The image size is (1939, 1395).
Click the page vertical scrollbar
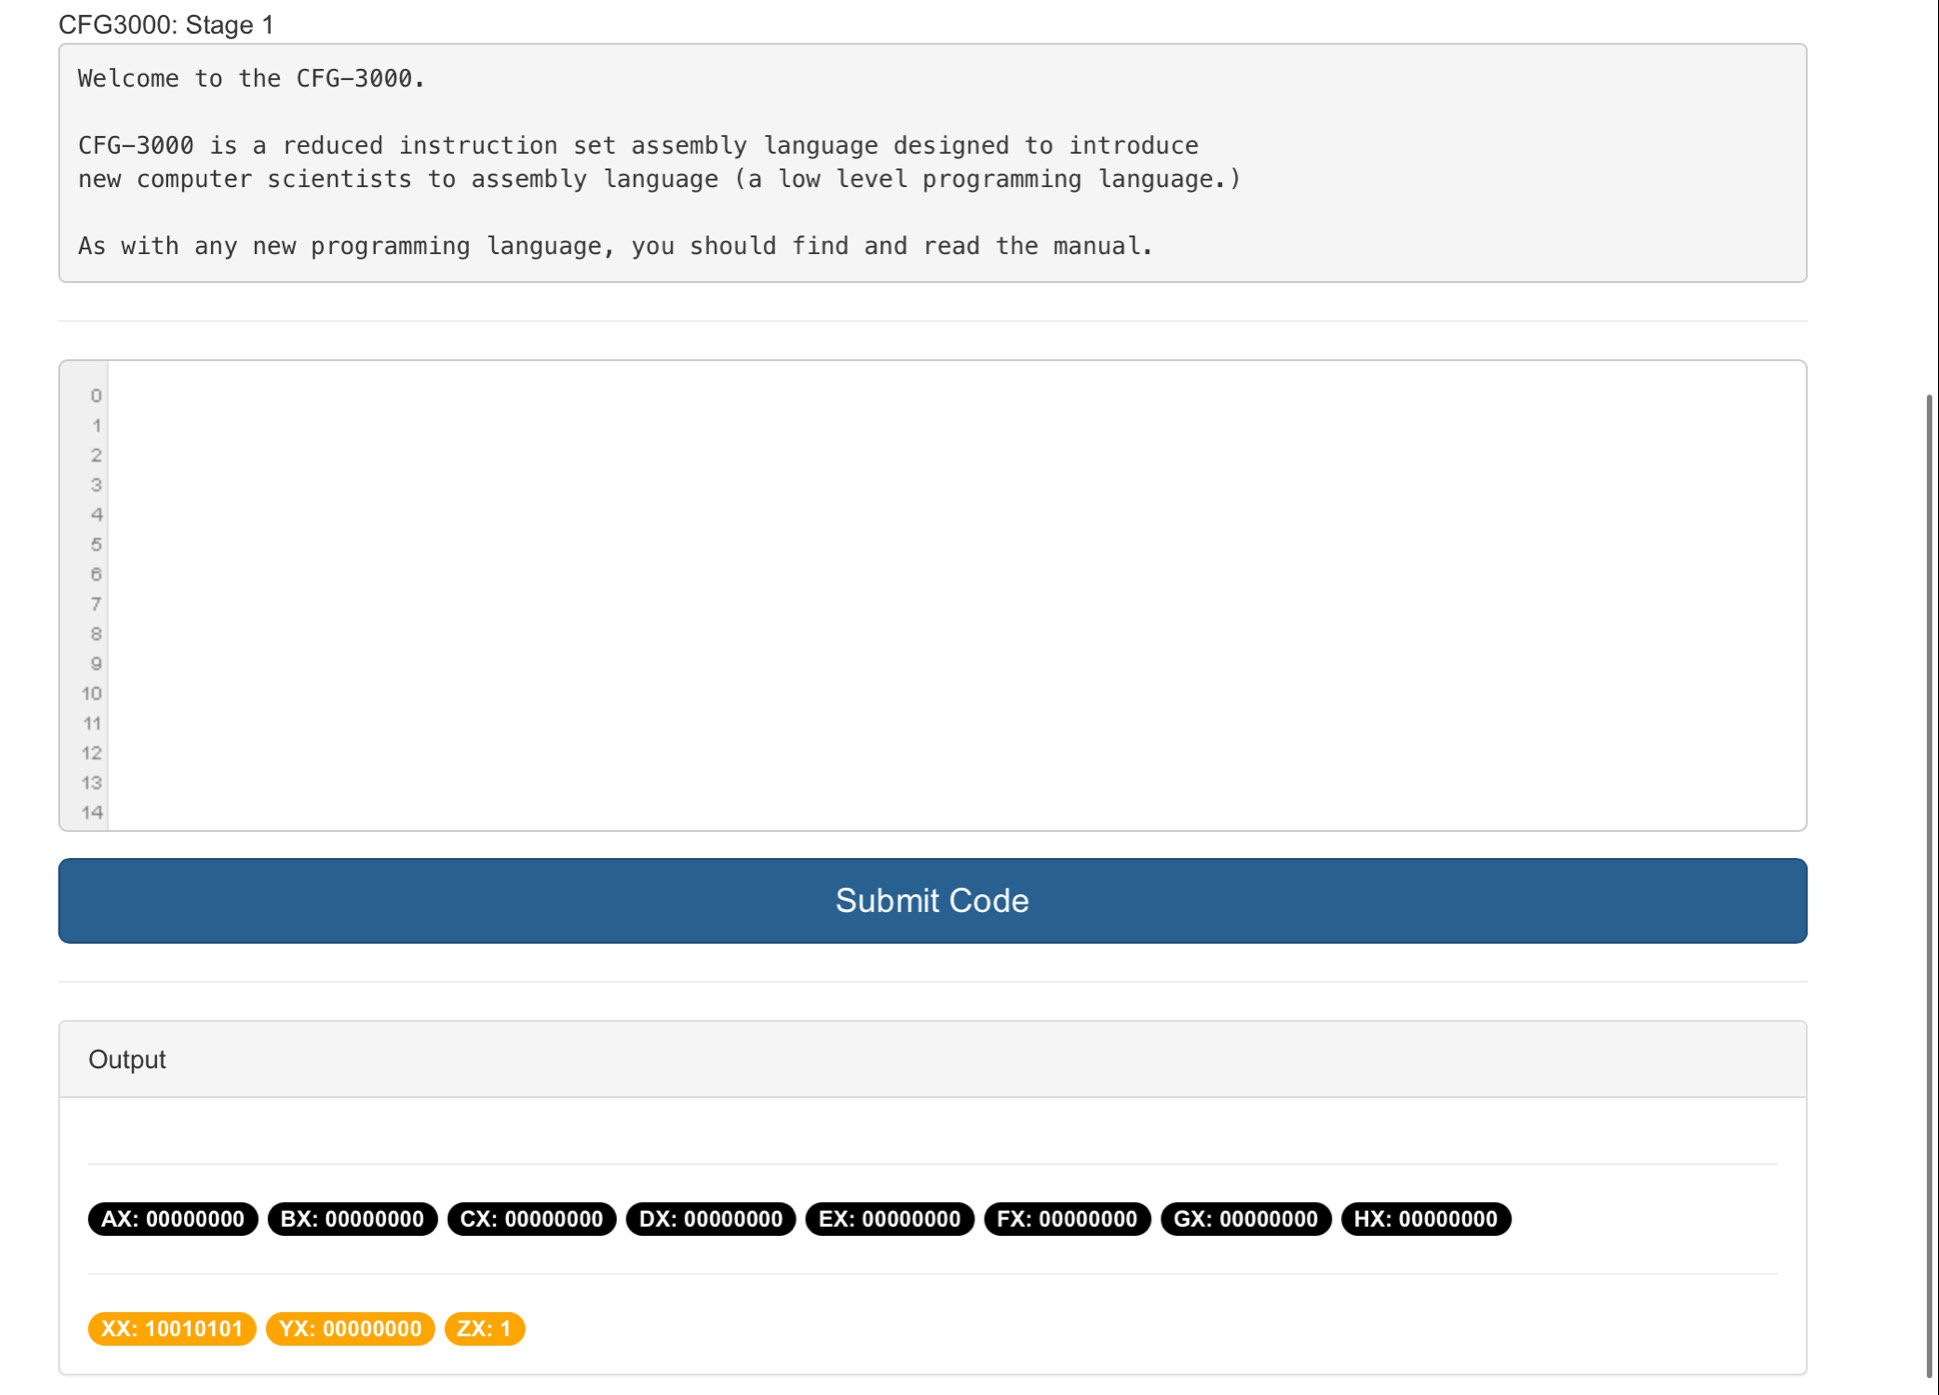click(1929, 885)
